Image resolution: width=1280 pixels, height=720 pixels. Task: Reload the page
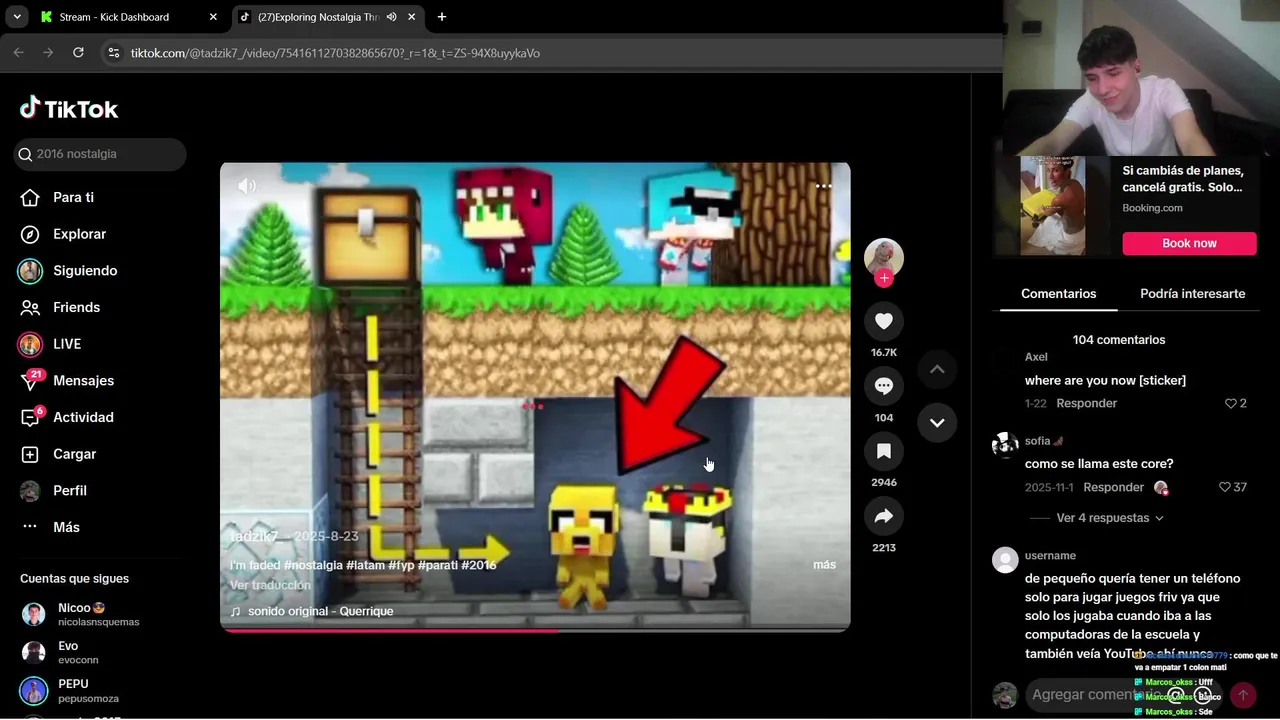[78, 53]
